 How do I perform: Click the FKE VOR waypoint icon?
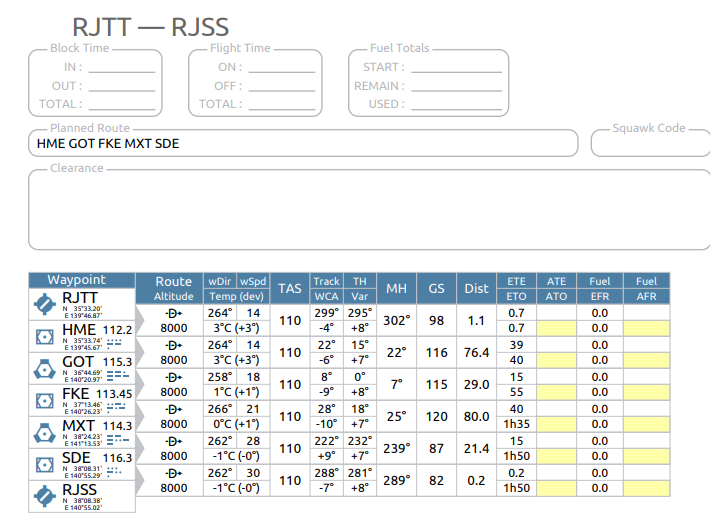tap(45, 401)
